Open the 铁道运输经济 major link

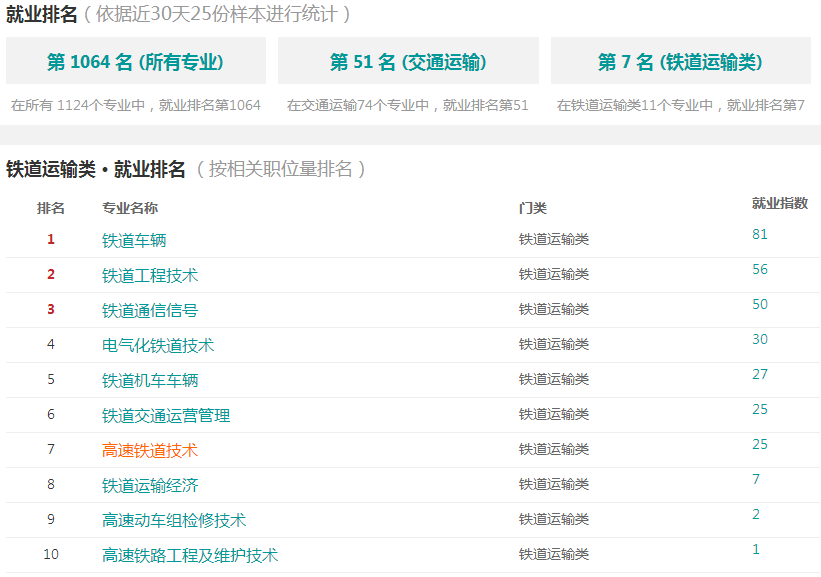[x=150, y=486]
